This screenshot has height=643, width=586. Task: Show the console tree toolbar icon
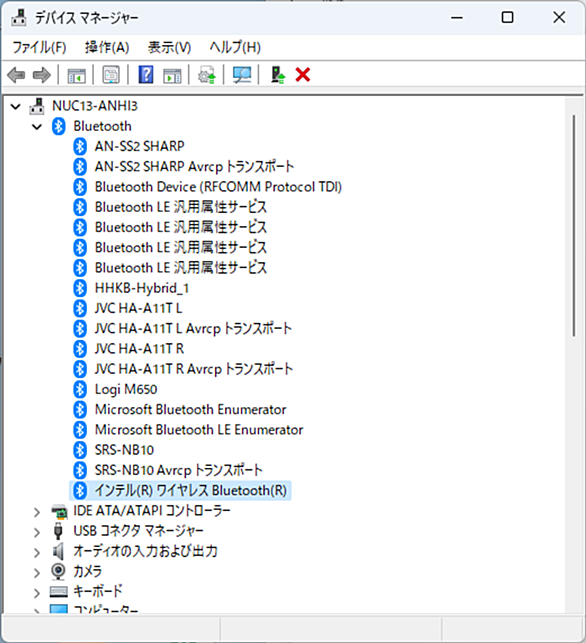click(77, 76)
